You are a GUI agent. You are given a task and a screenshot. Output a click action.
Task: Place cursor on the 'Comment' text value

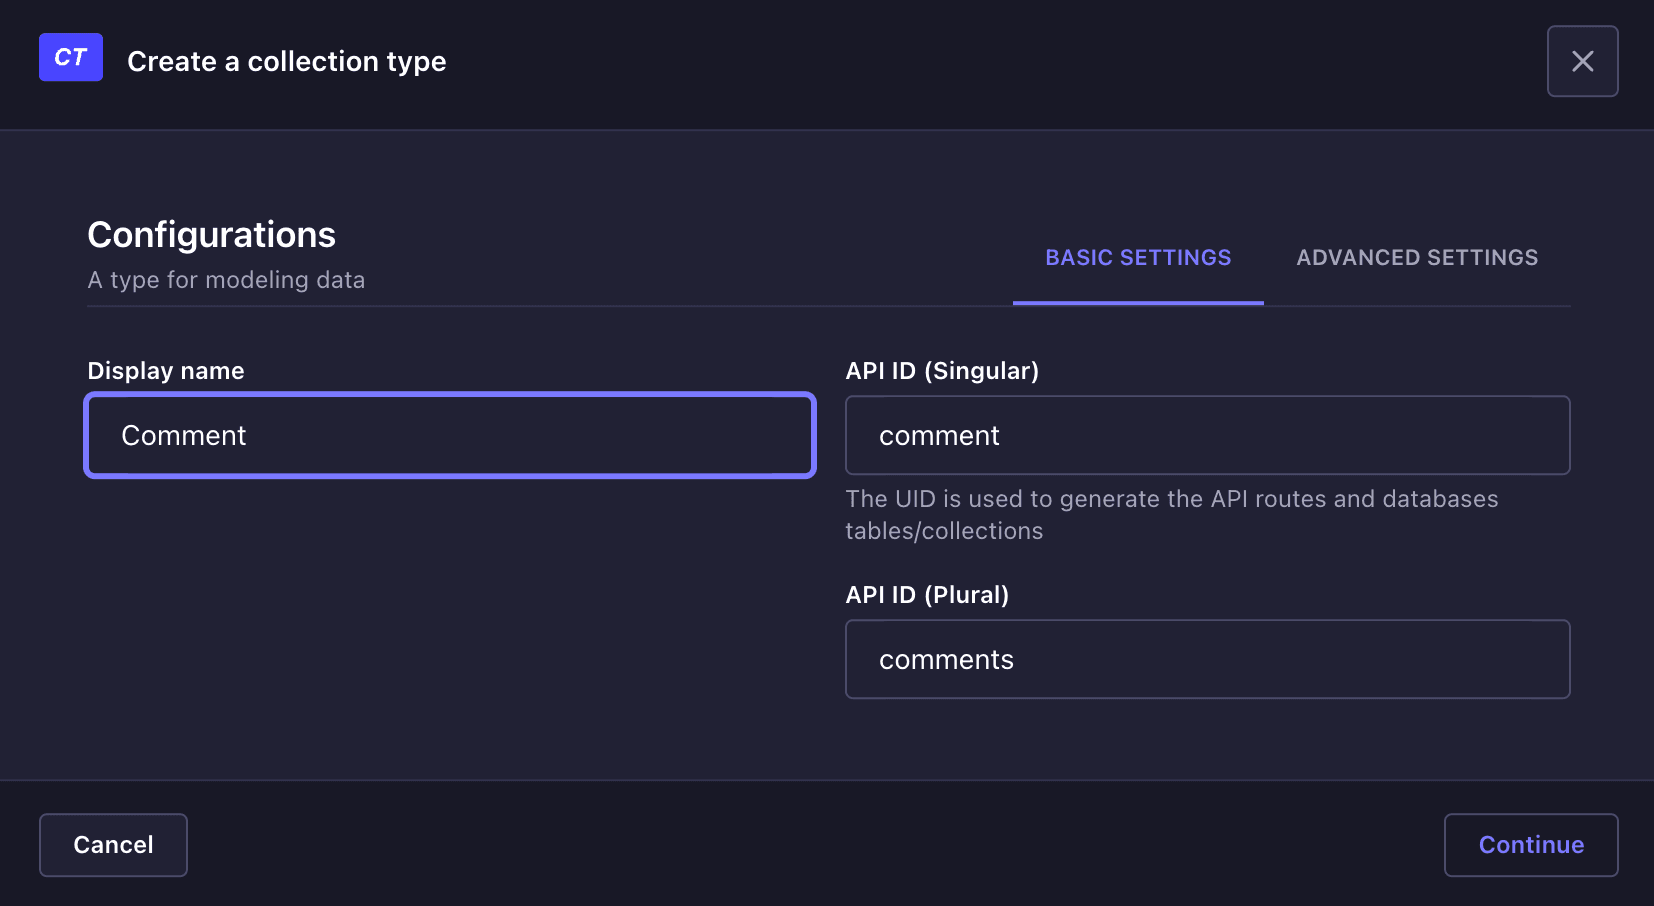[x=184, y=436]
